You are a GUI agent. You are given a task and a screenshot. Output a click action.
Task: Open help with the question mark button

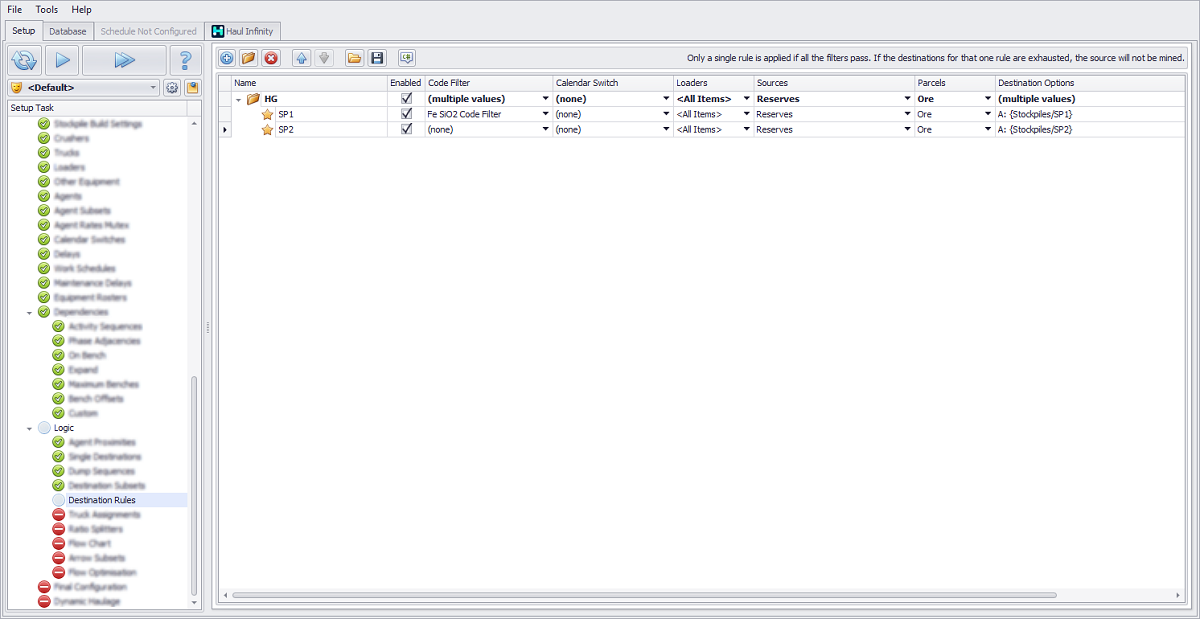tap(185, 60)
